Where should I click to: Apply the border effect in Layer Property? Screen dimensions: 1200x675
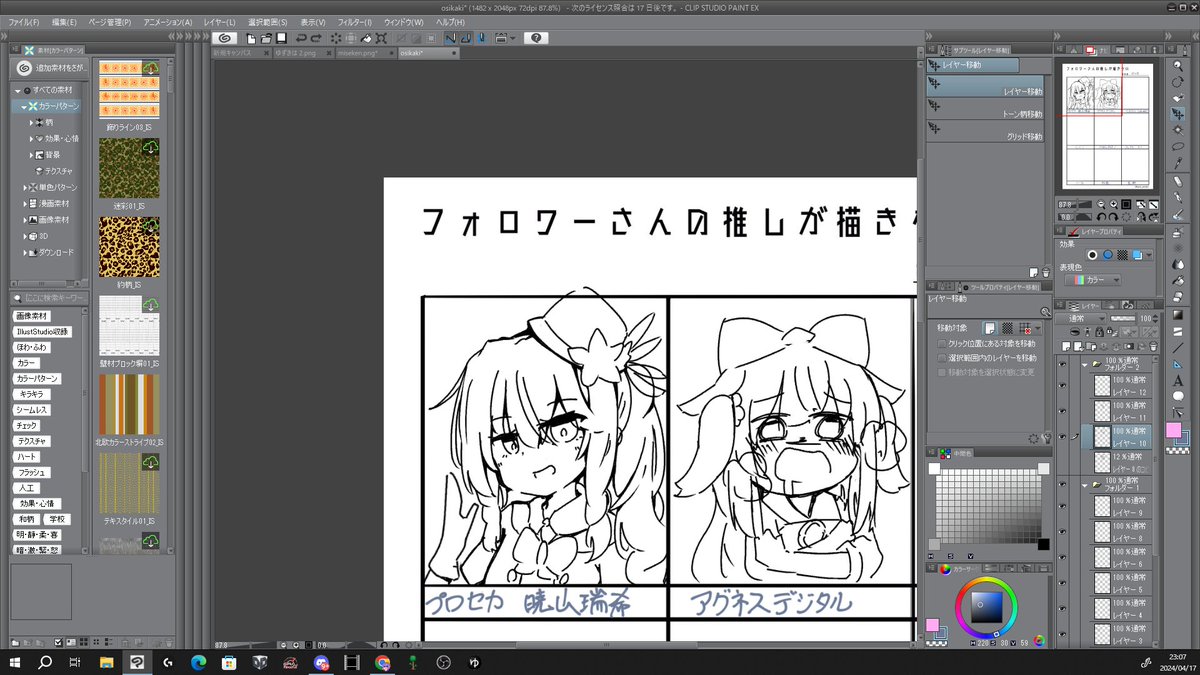(1093, 255)
